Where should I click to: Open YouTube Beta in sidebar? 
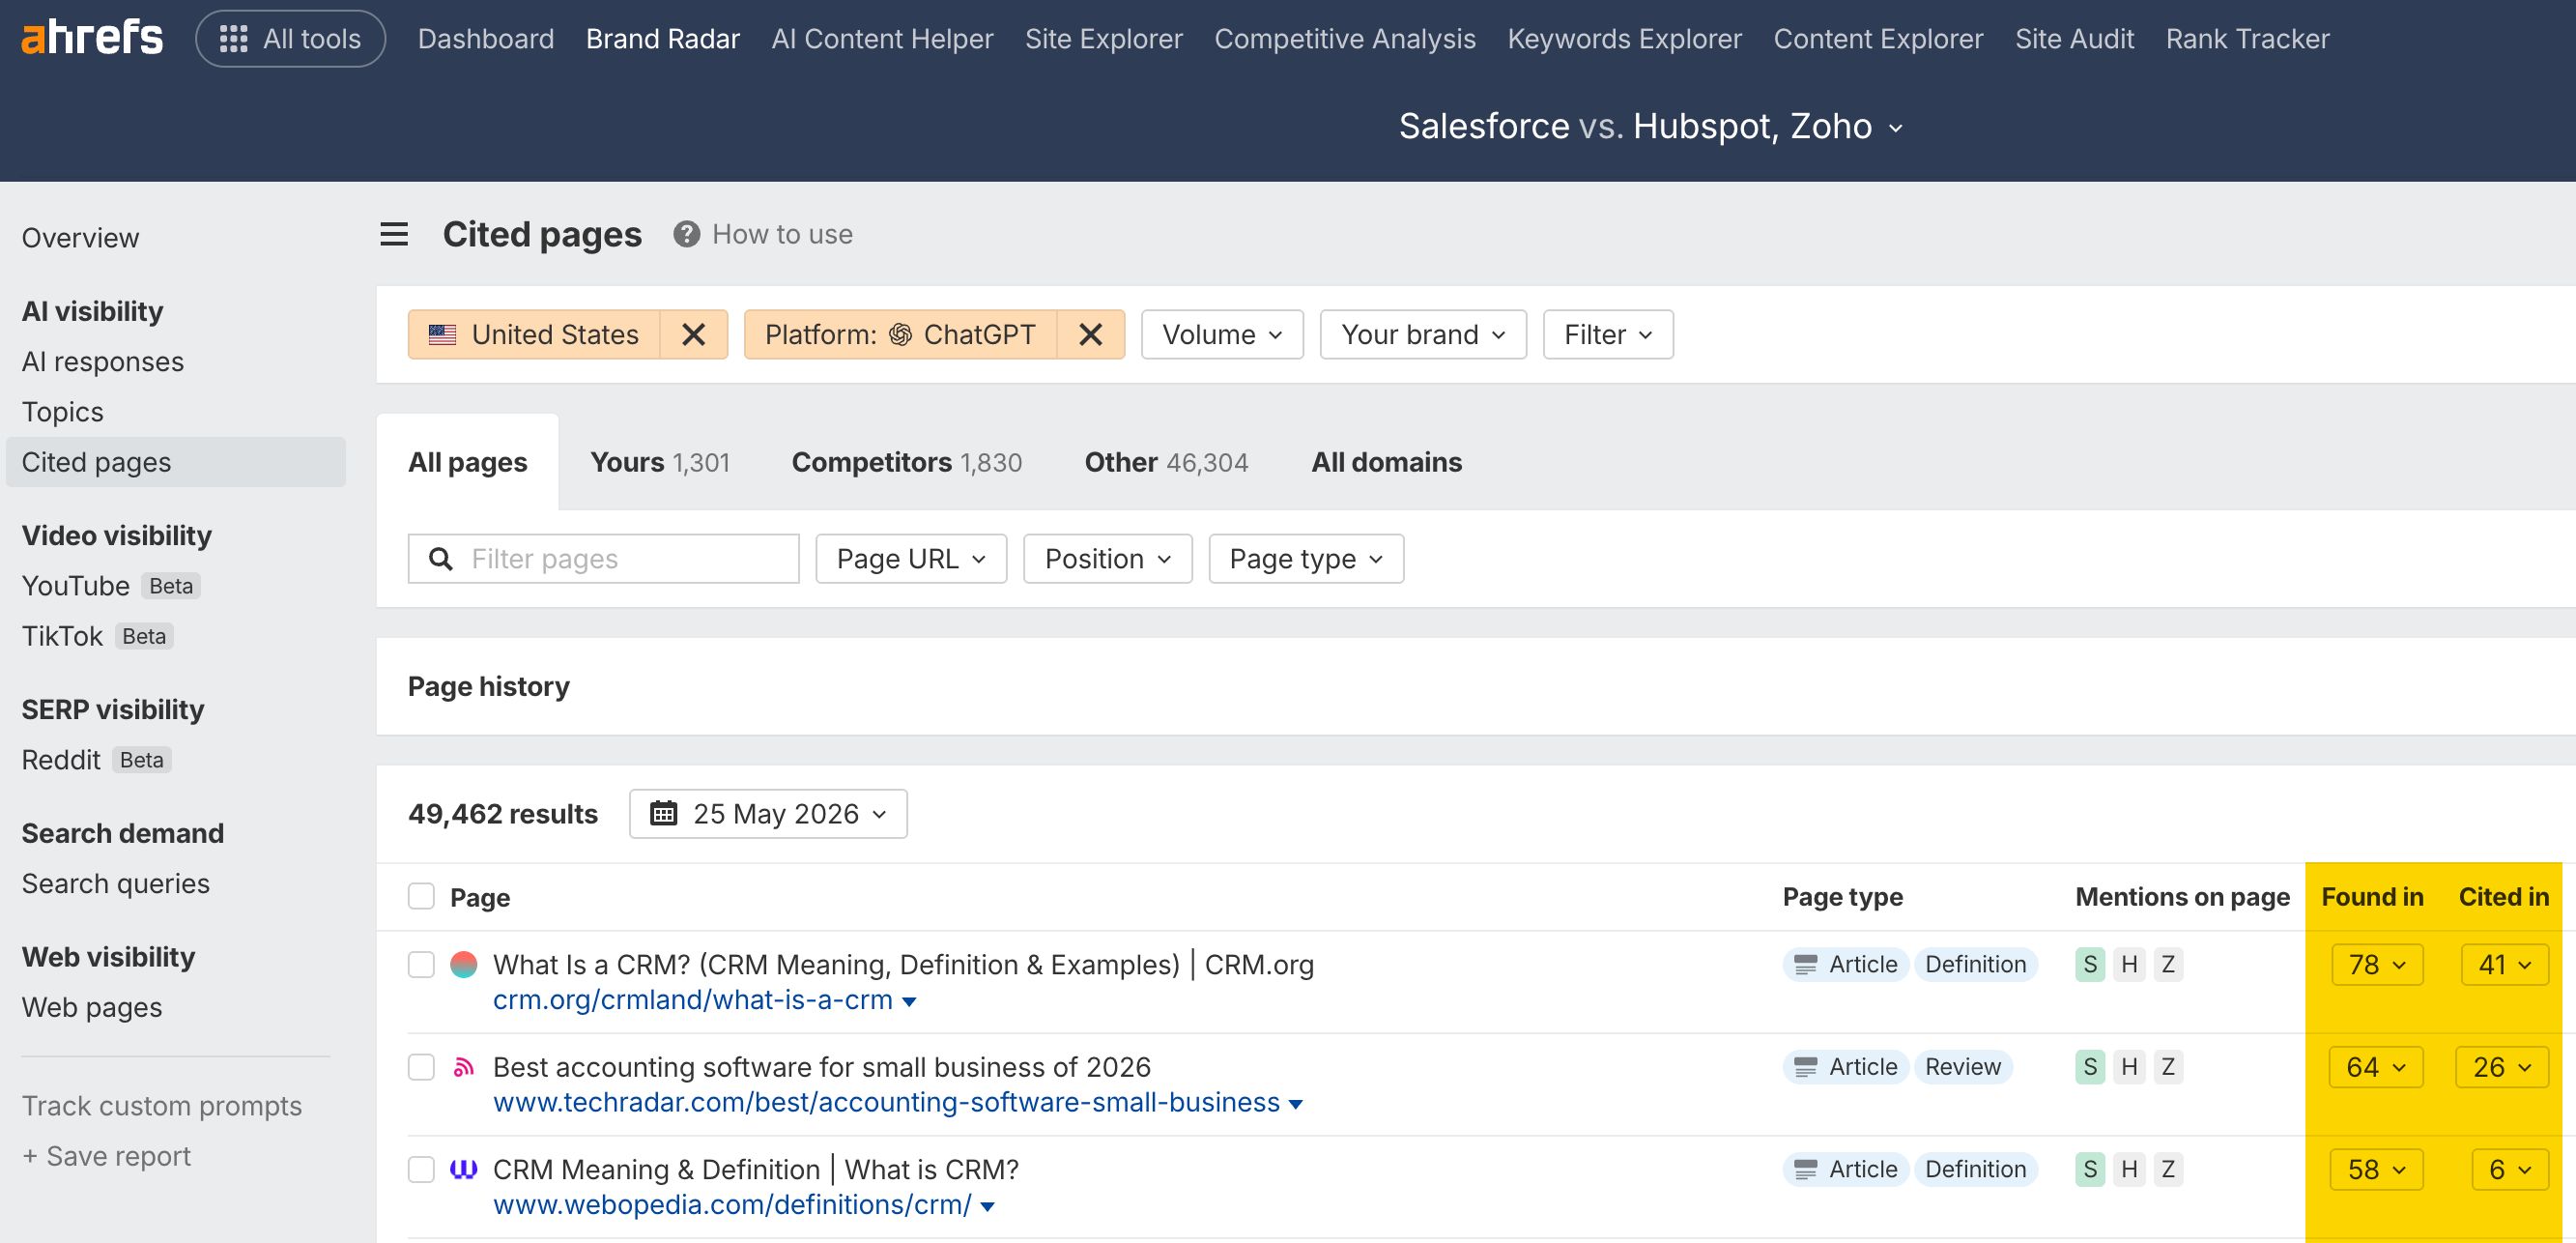coord(110,585)
